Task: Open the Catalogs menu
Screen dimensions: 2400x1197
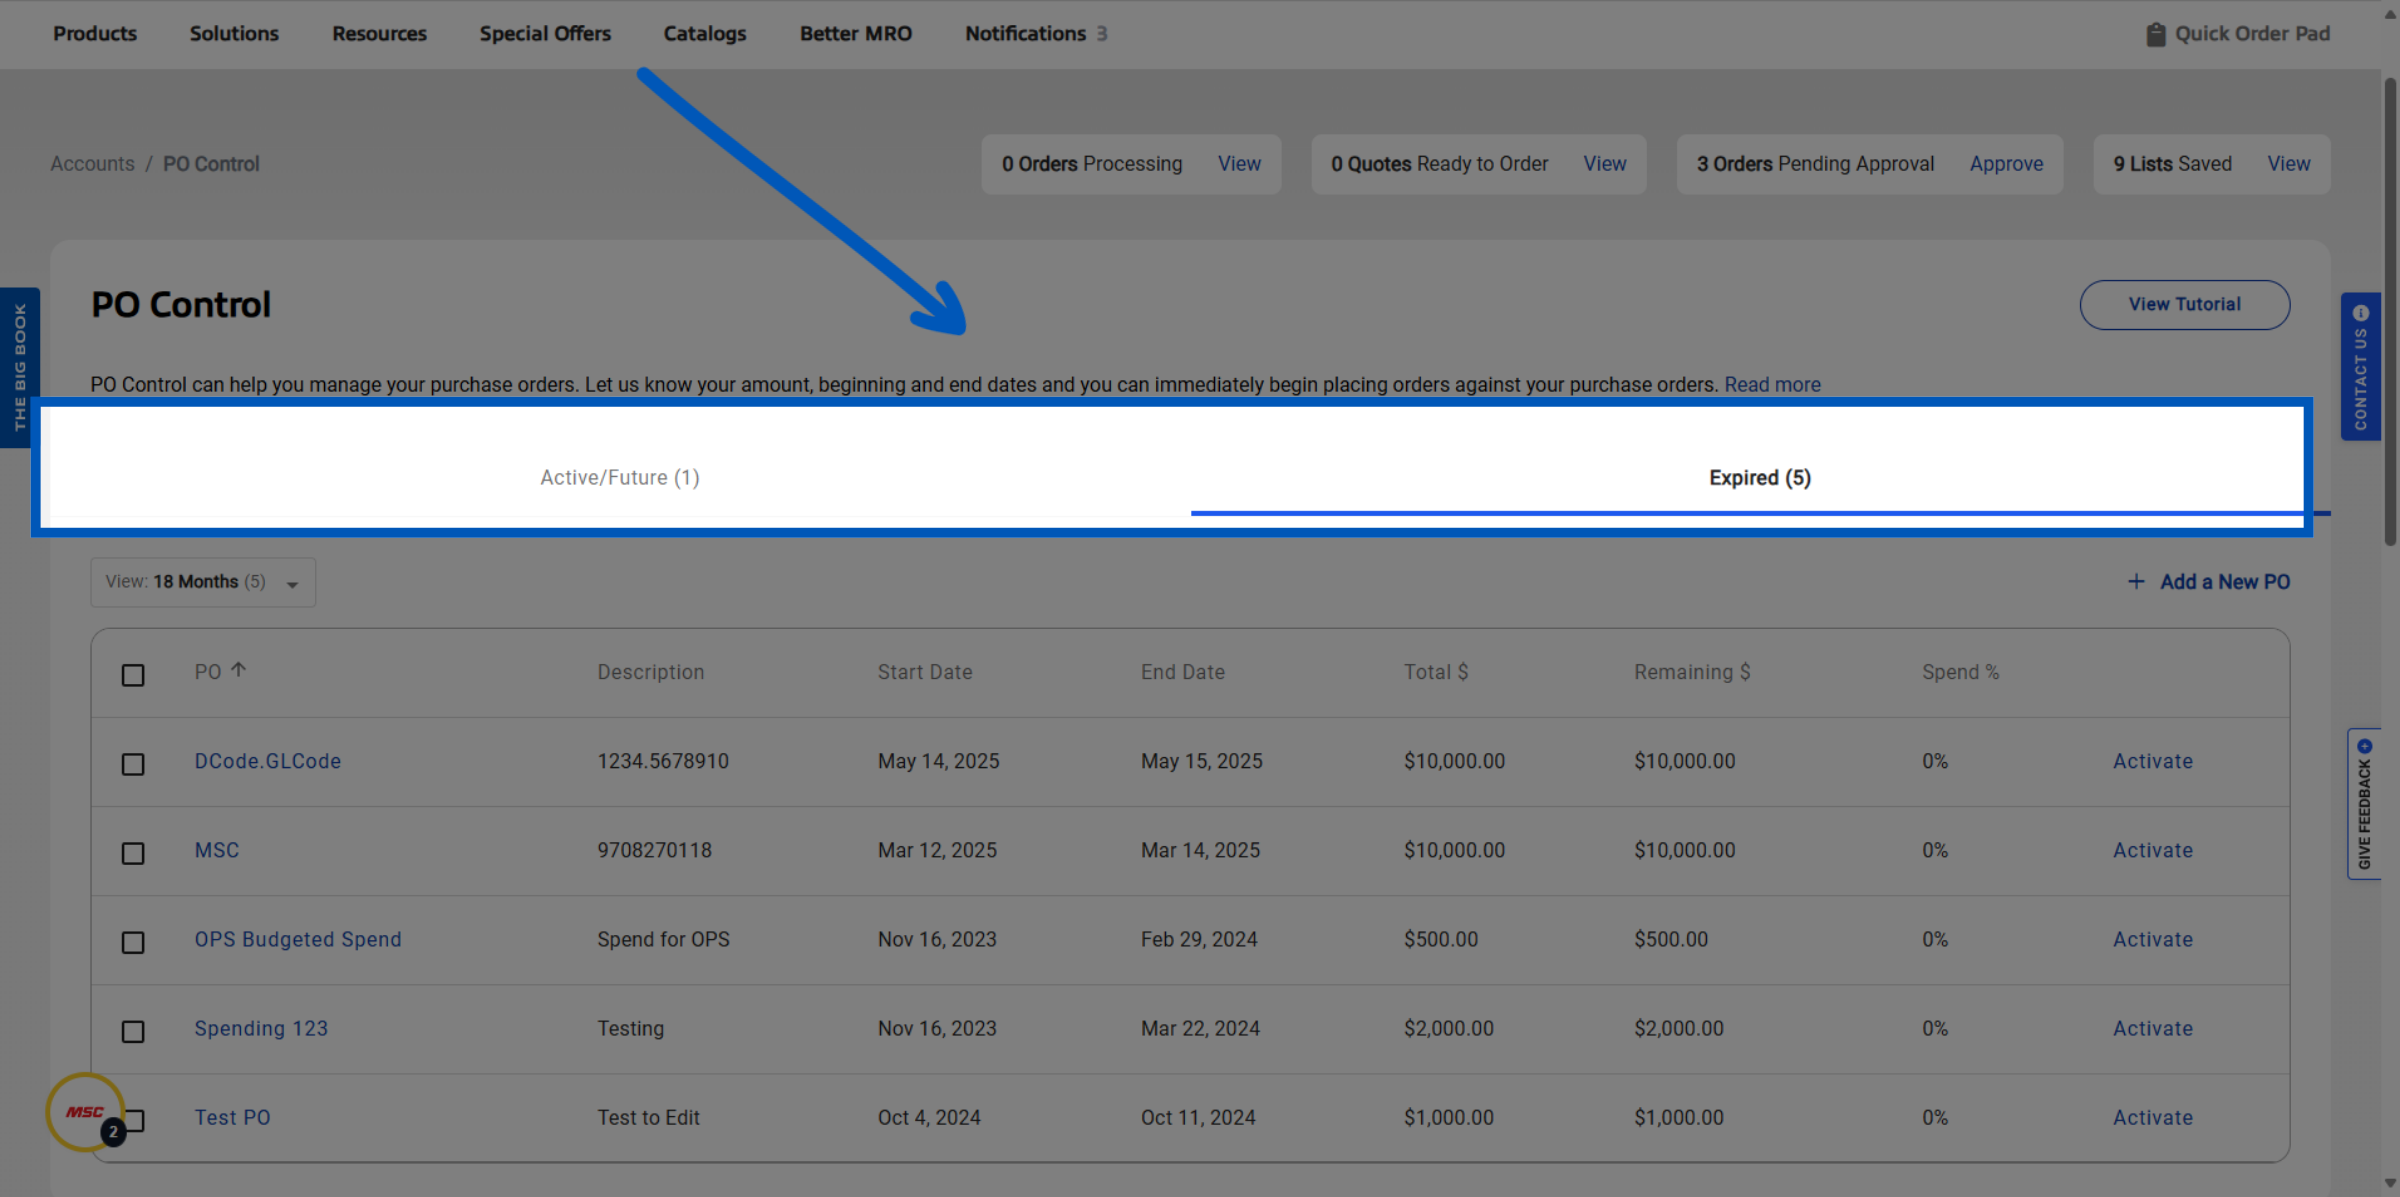Action: 705,34
